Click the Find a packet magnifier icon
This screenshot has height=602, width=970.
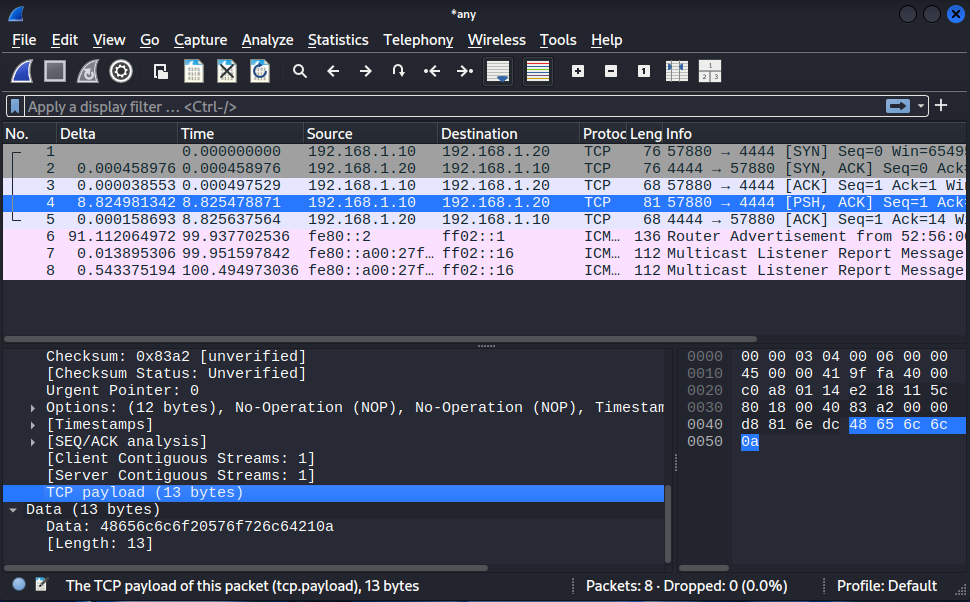click(x=299, y=71)
